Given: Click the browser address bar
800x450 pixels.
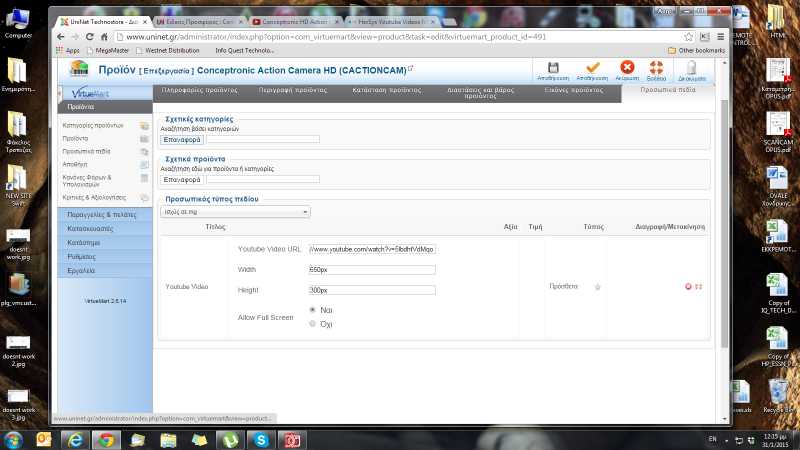Looking at the screenshot, I should [x=399, y=37].
